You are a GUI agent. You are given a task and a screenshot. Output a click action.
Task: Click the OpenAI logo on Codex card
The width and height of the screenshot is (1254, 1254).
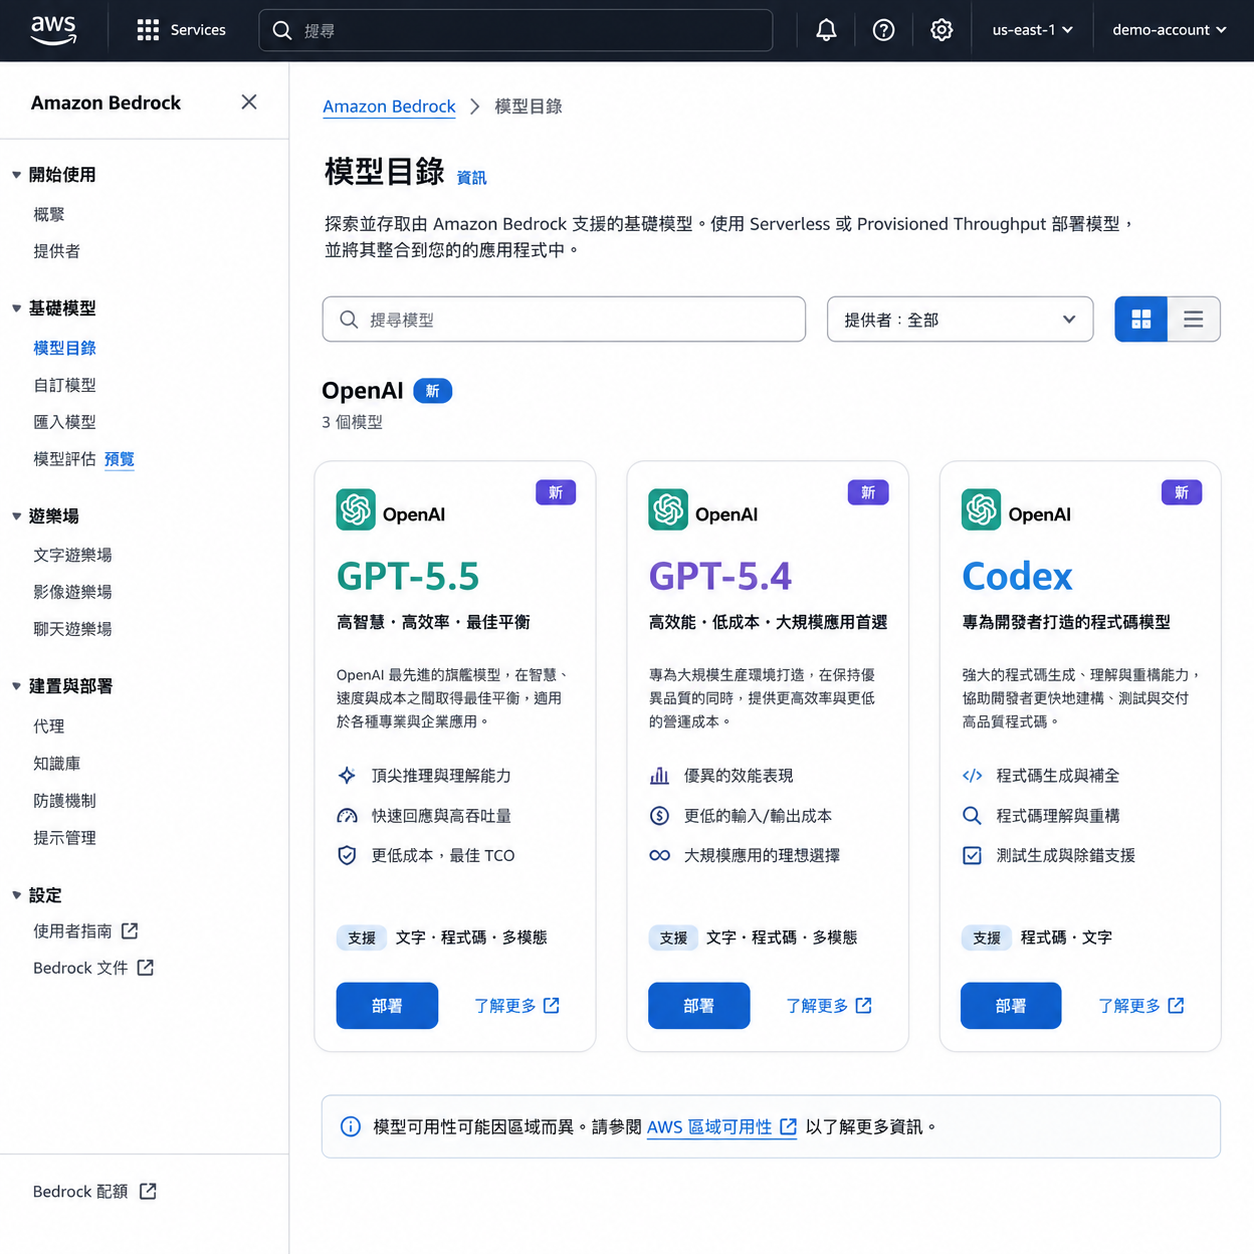click(981, 509)
